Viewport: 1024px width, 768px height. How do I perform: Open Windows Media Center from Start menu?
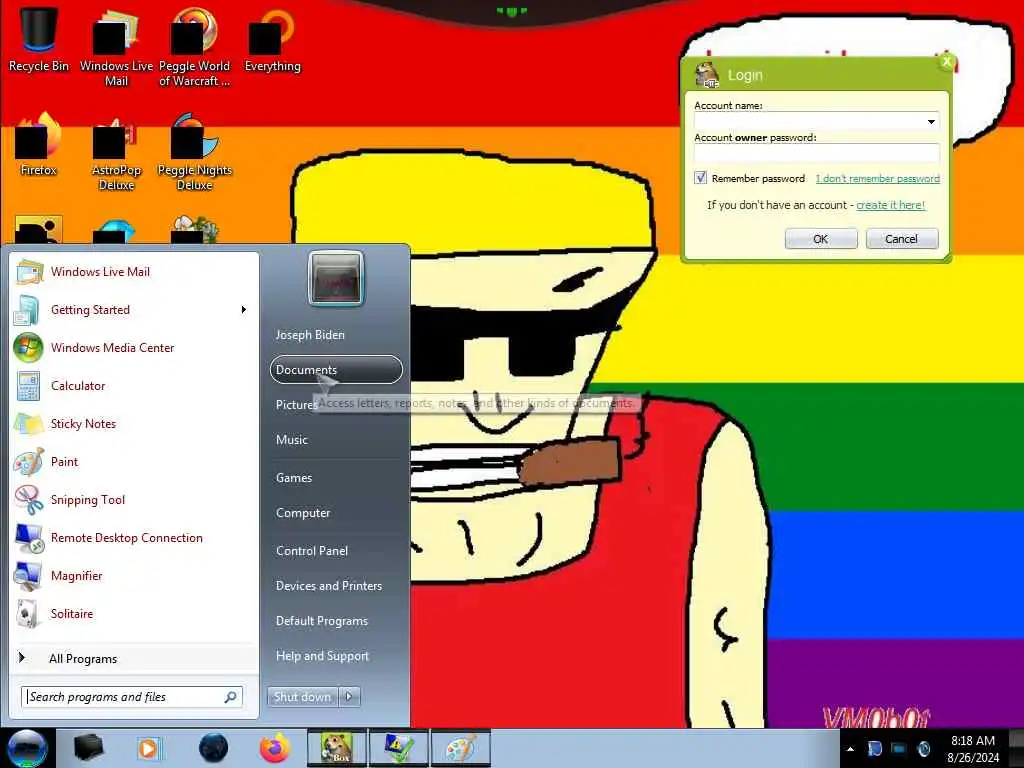134,347
